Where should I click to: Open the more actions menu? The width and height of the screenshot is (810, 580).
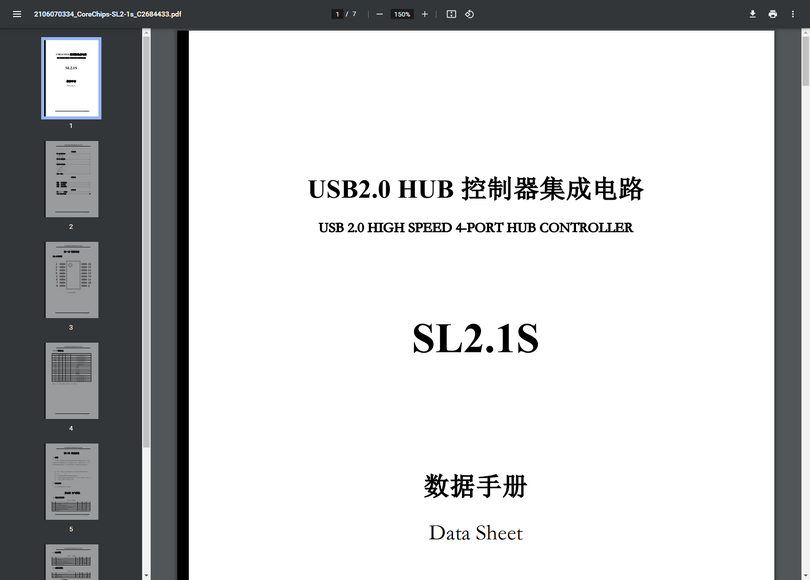pos(792,14)
